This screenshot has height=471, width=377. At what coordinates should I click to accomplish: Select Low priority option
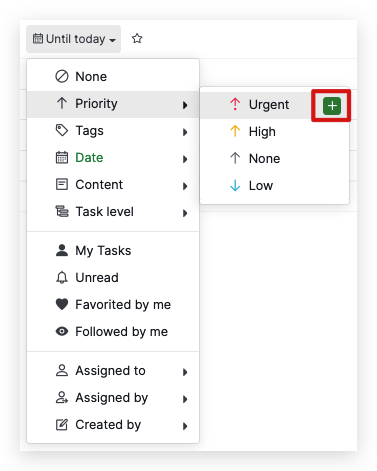pyautogui.click(x=275, y=186)
